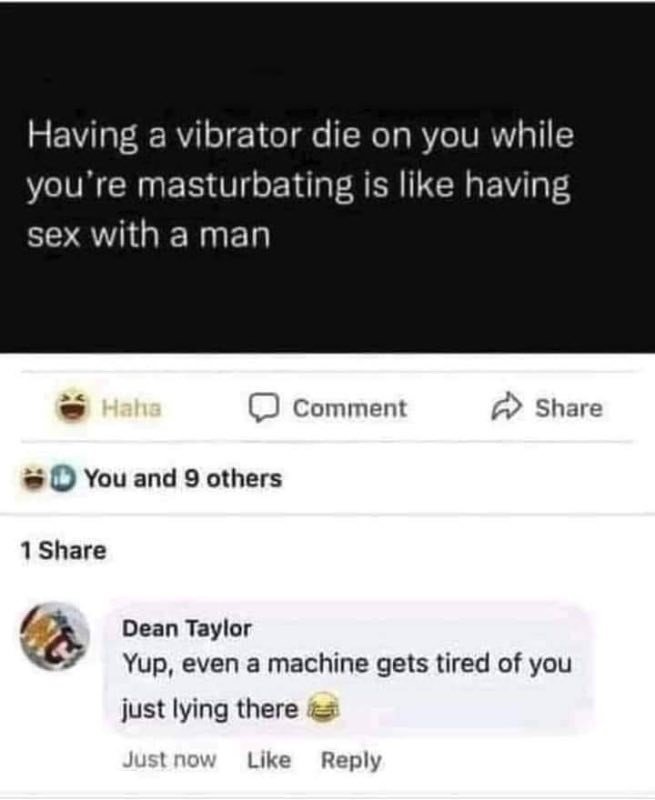The image size is (655, 800).
Task: Click the comment text bubble
Action: pyautogui.click(x=349, y=667)
